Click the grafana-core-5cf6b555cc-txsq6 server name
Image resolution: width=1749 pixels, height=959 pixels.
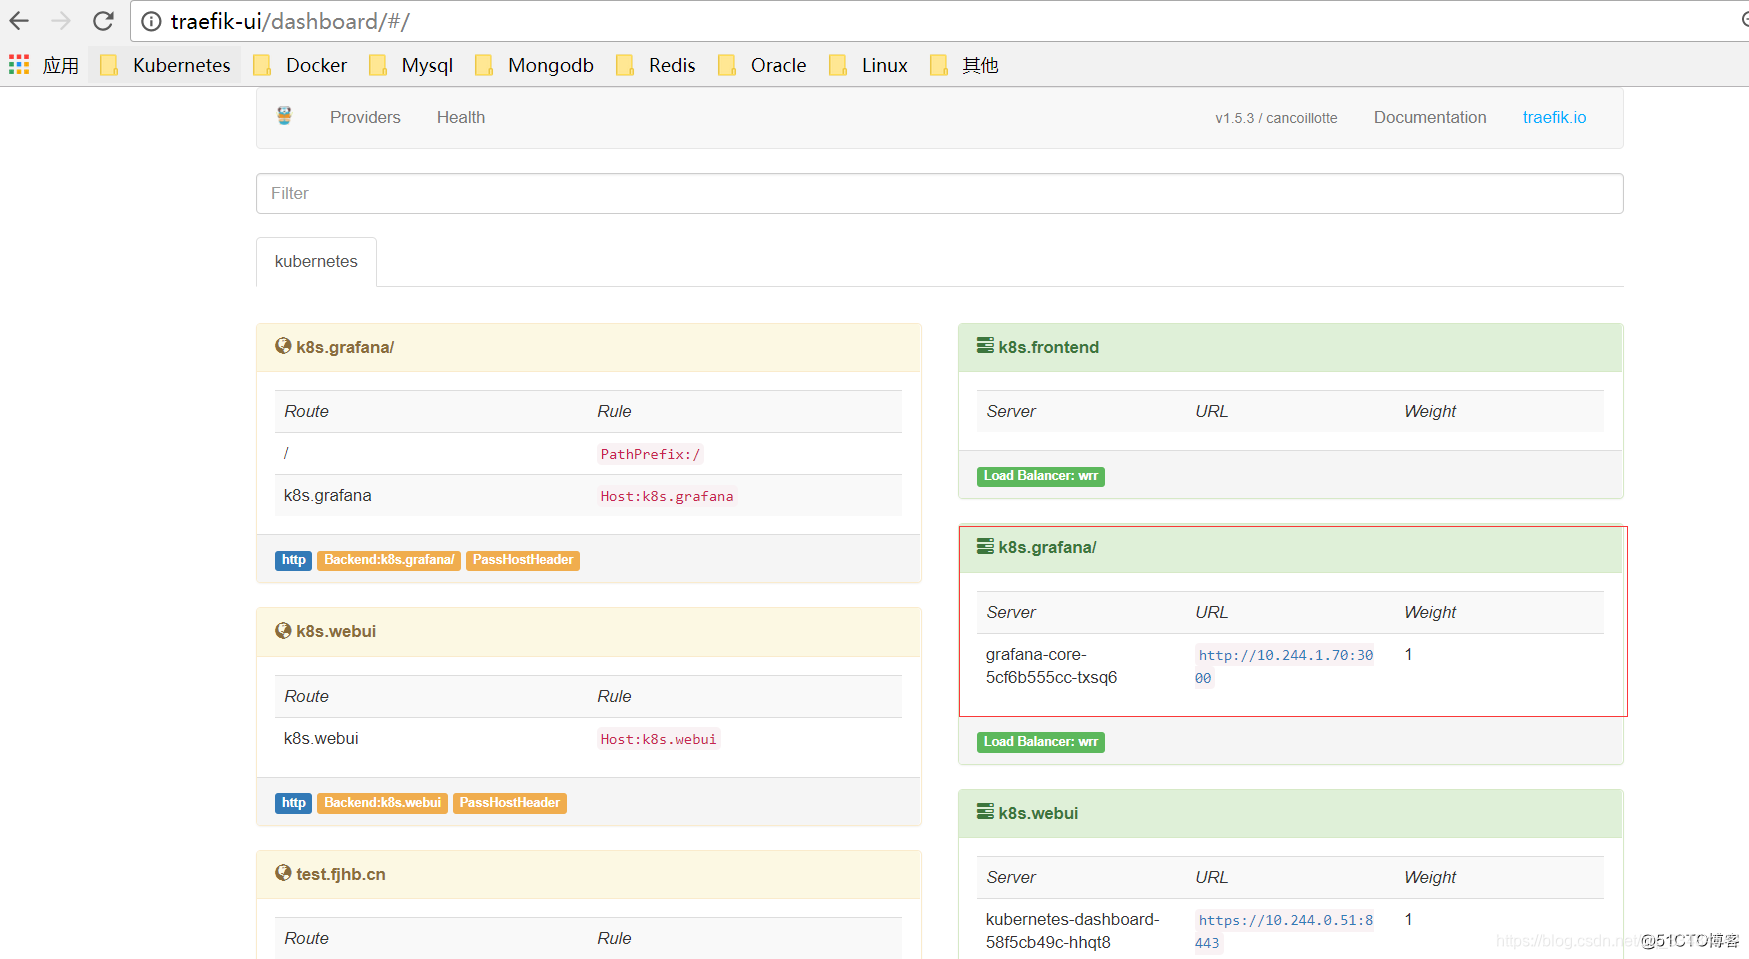pos(1051,666)
